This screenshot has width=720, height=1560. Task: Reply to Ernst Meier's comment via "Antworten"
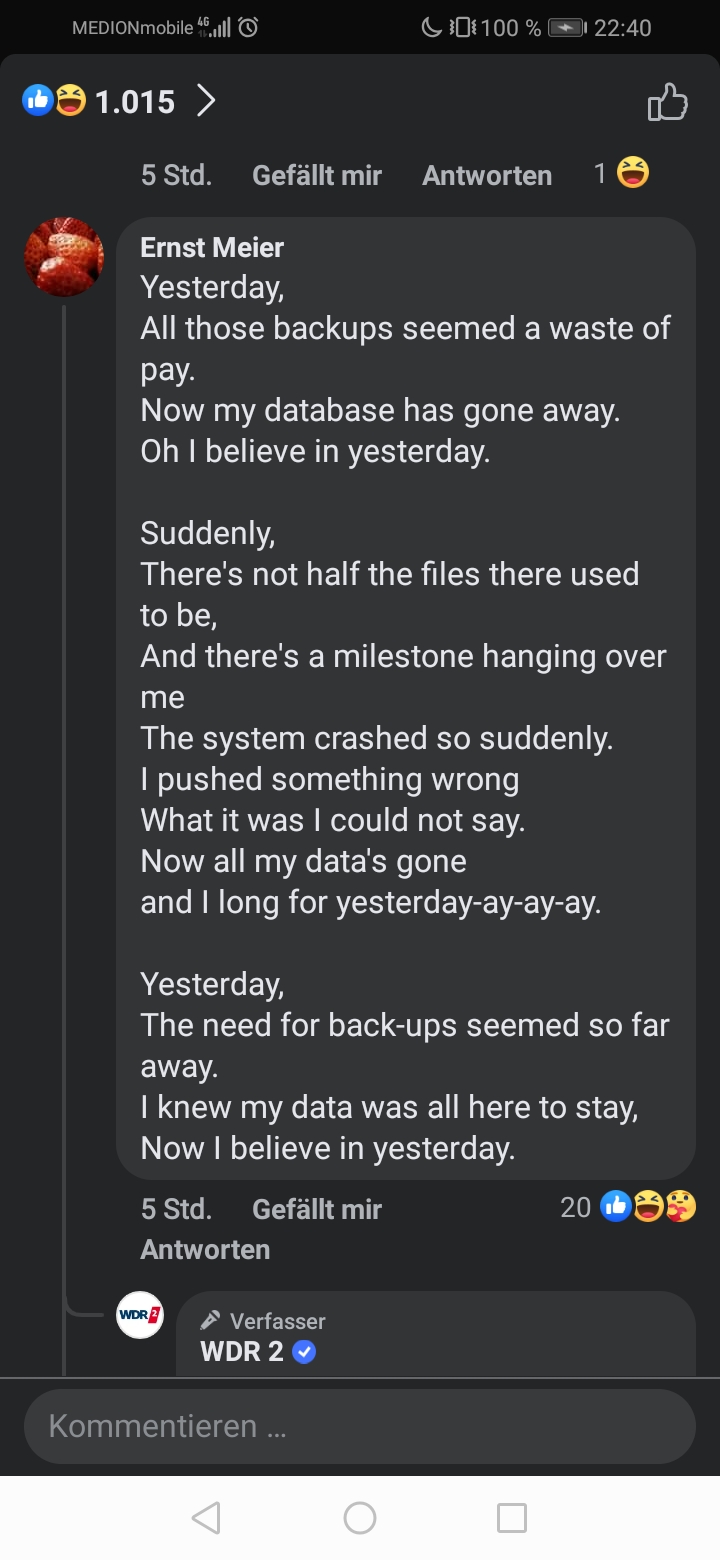pos(205,1249)
